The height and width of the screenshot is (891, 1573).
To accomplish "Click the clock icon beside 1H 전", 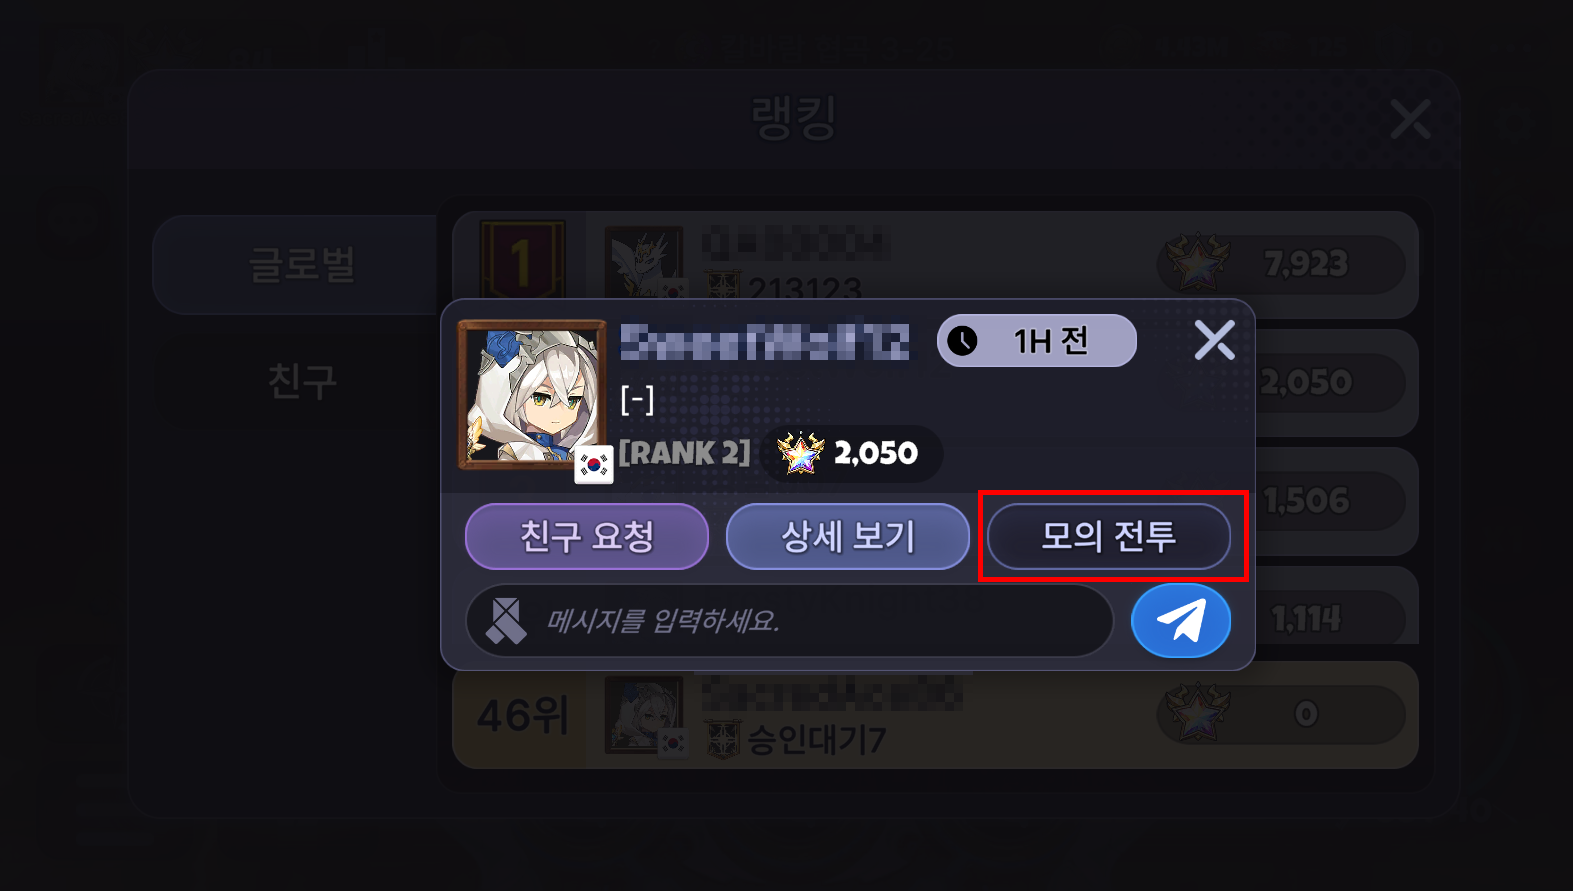I will pos(962,341).
